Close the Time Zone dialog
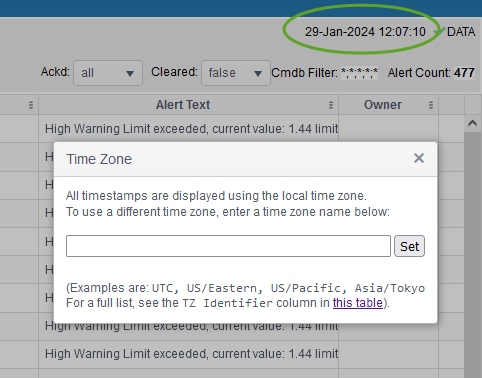Image resolution: width=482 pixels, height=378 pixels. [419, 158]
